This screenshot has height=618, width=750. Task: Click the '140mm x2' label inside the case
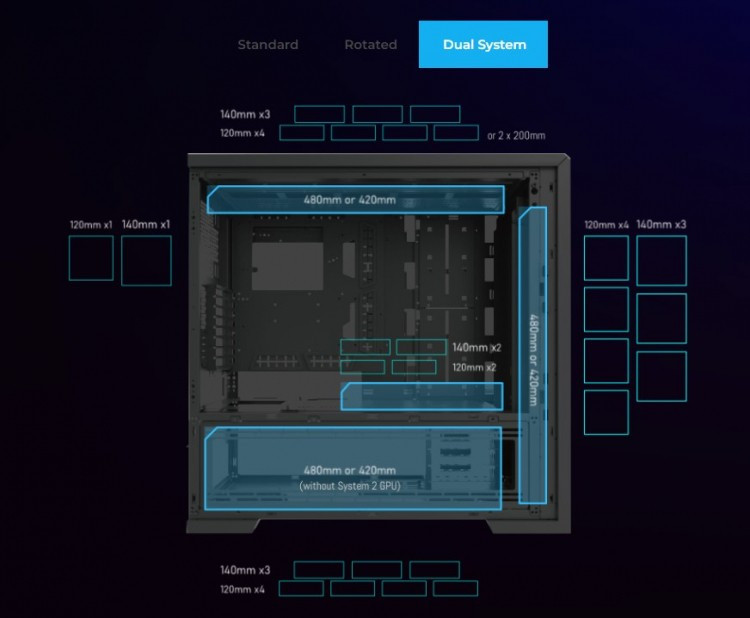pyautogui.click(x=476, y=347)
